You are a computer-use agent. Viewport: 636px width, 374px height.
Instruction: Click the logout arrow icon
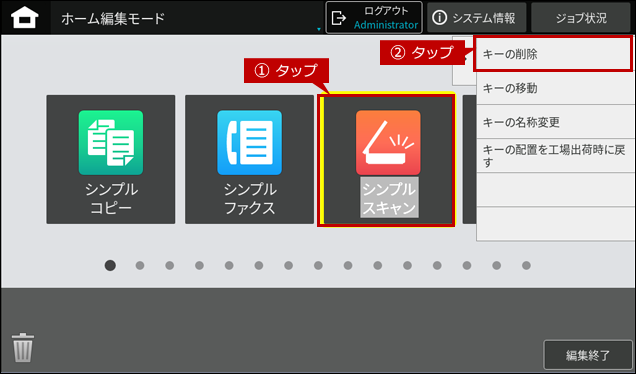pyautogui.click(x=339, y=18)
